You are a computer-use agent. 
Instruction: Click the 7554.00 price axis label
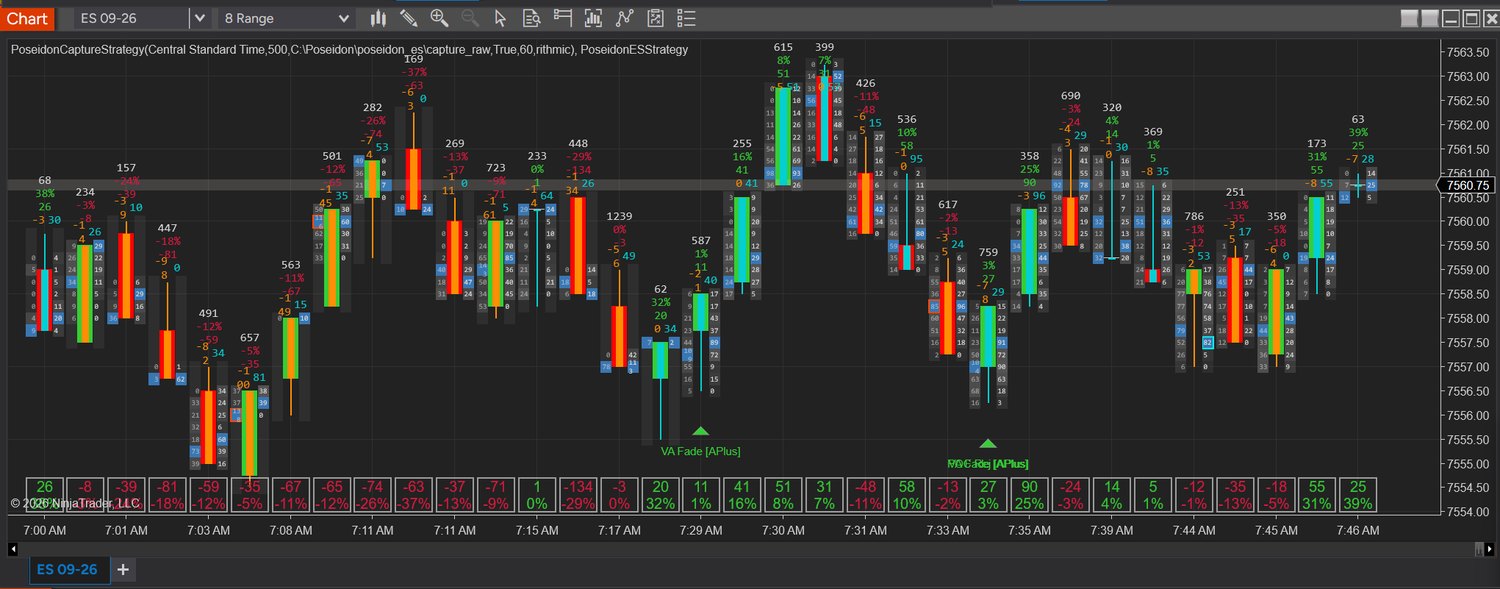coord(1467,512)
